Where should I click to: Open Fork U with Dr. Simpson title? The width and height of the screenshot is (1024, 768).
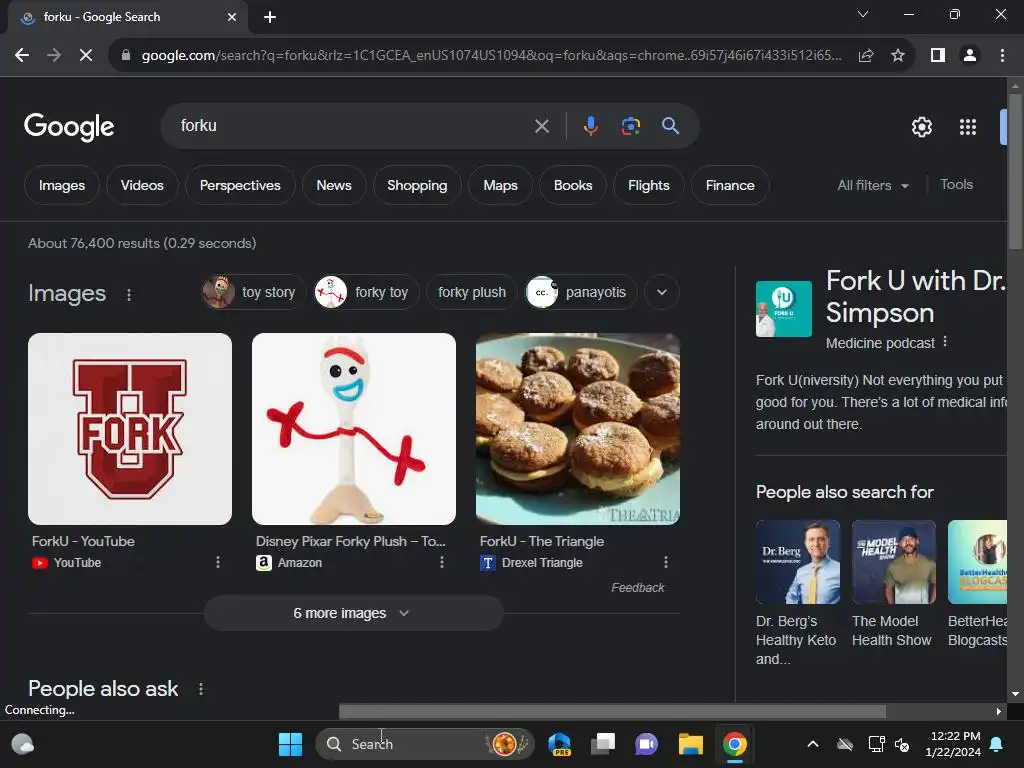(x=915, y=296)
